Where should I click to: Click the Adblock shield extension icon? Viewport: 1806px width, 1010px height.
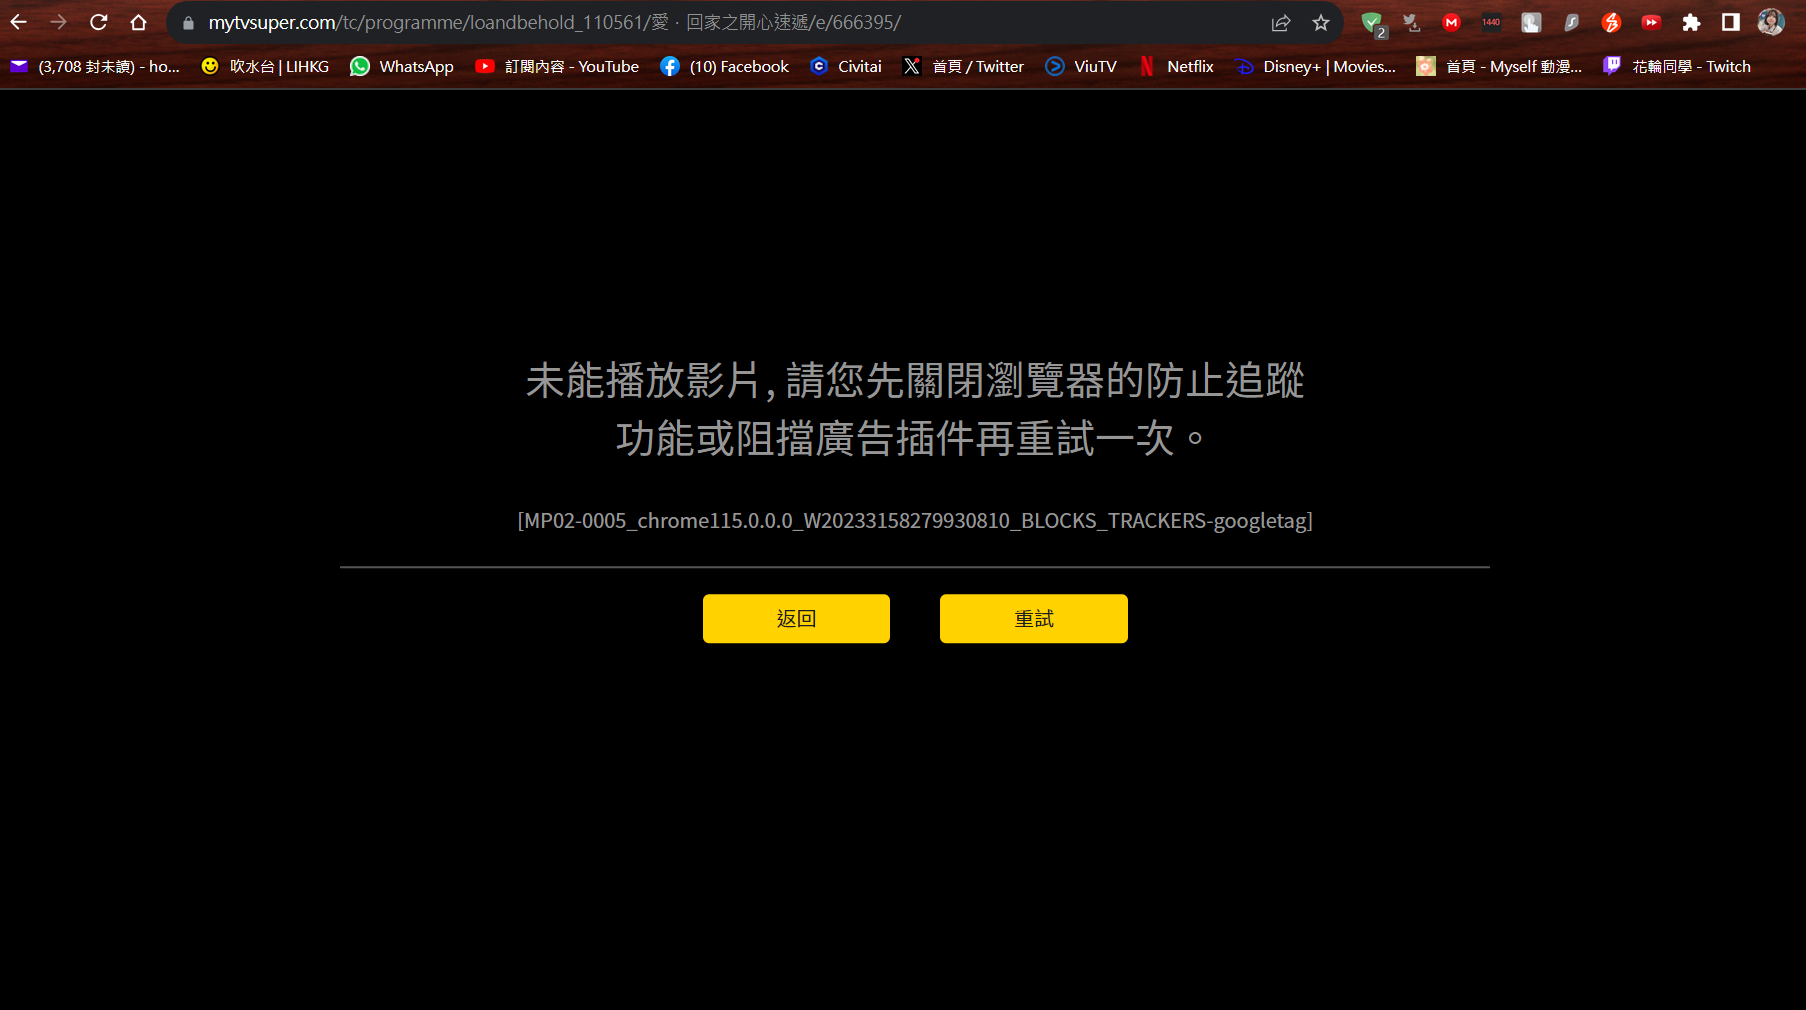(1373, 22)
